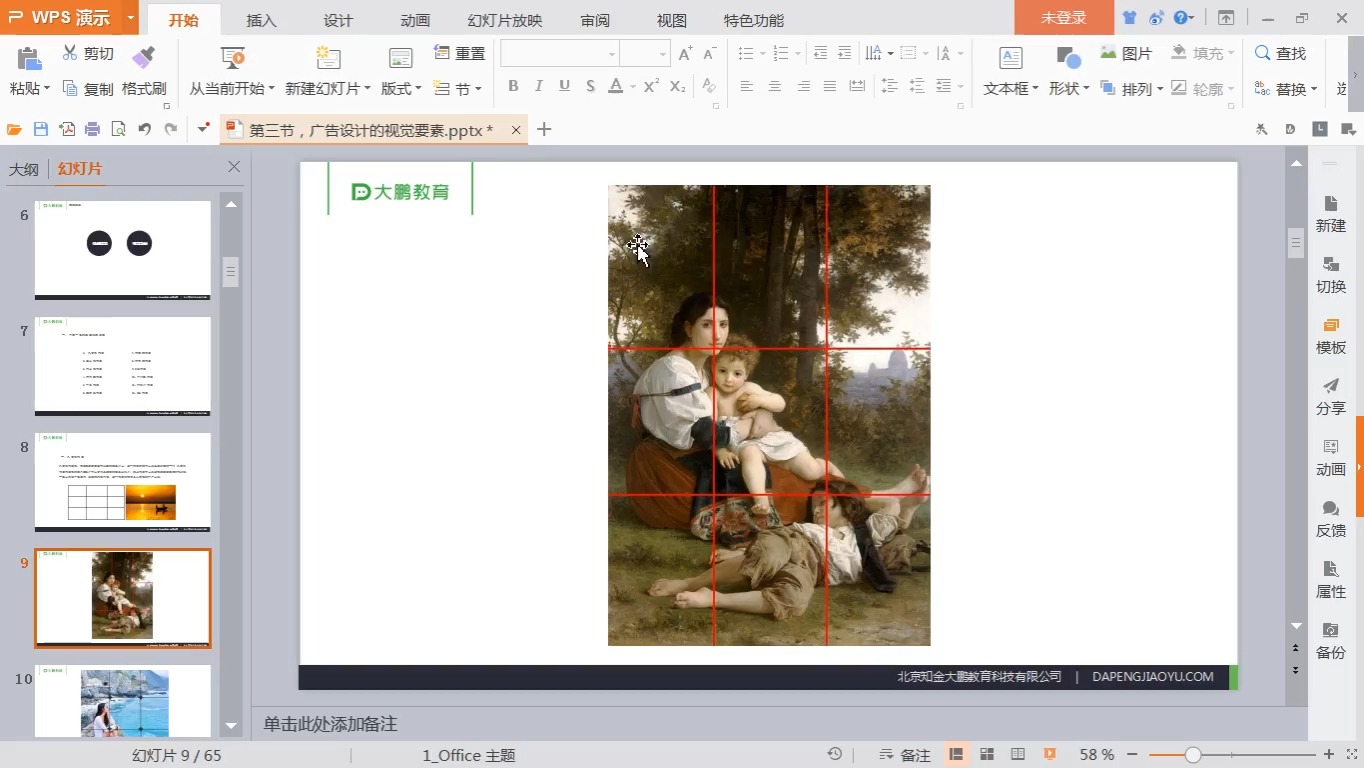Screen dimensions: 1364x768
Task: Open 动画 animation pane in right sidebar
Action: pos(1331,458)
